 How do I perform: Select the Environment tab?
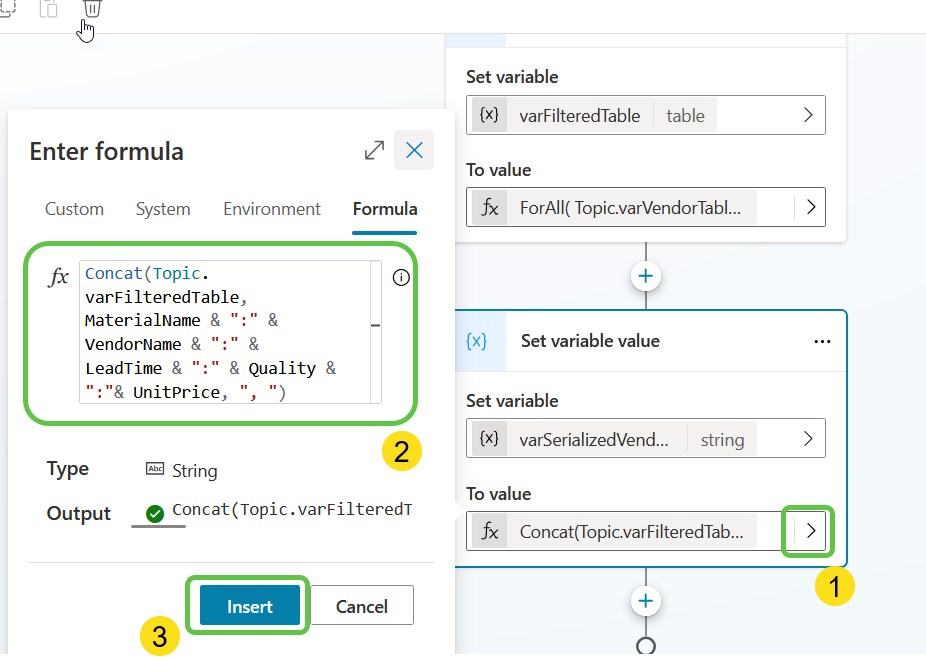(x=271, y=209)
